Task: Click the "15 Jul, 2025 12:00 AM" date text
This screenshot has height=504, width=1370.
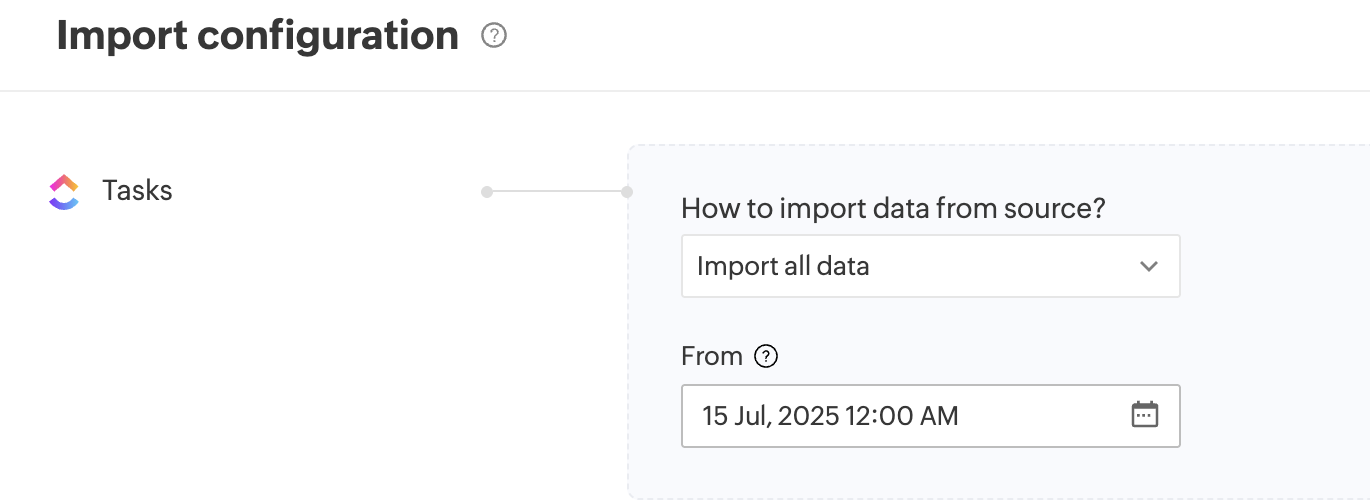Action: coord(830,415)
